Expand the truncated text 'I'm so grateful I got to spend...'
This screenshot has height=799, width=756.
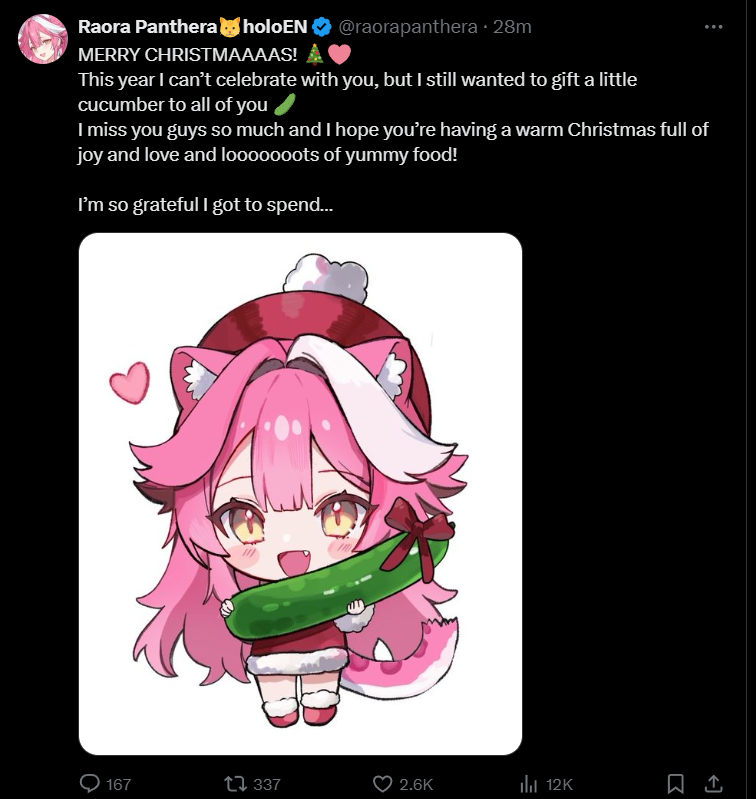click(205, 205)
